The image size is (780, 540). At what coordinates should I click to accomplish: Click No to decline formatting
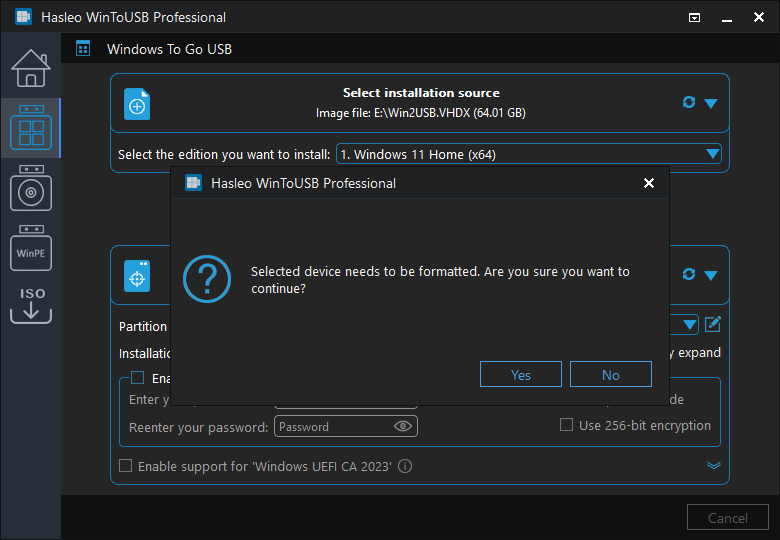click(x=610, y=374)
